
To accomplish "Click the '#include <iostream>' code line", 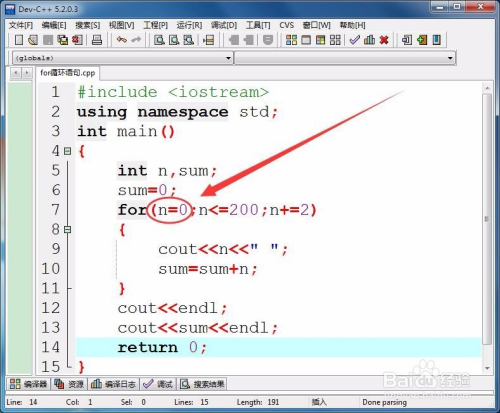I will [x=173, y=92].
